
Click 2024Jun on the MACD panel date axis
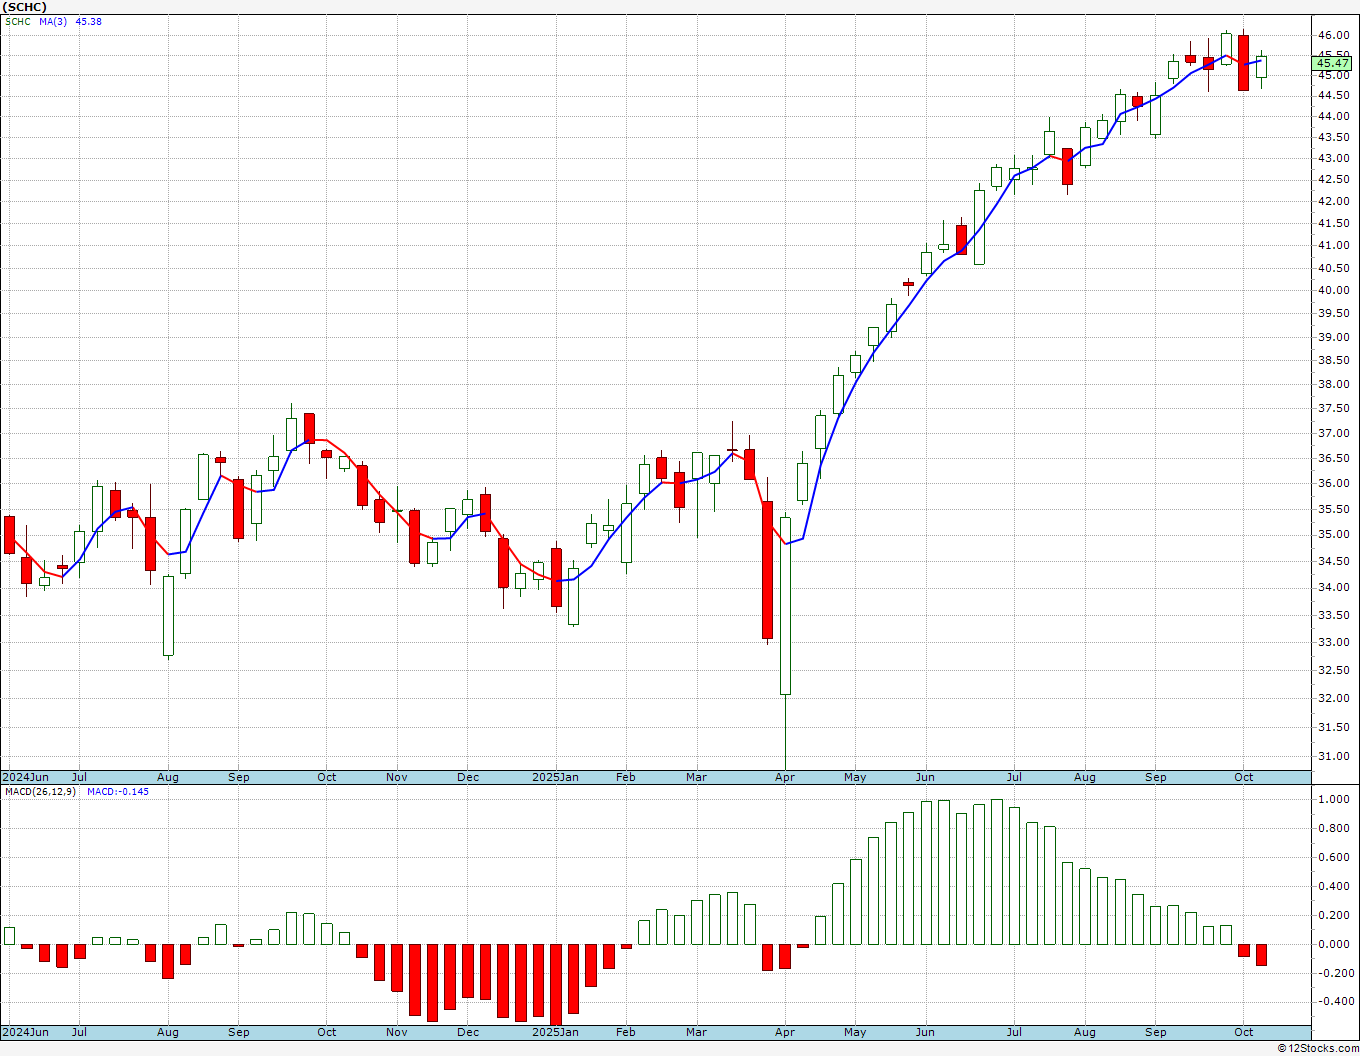click(x=26, y=1032)
